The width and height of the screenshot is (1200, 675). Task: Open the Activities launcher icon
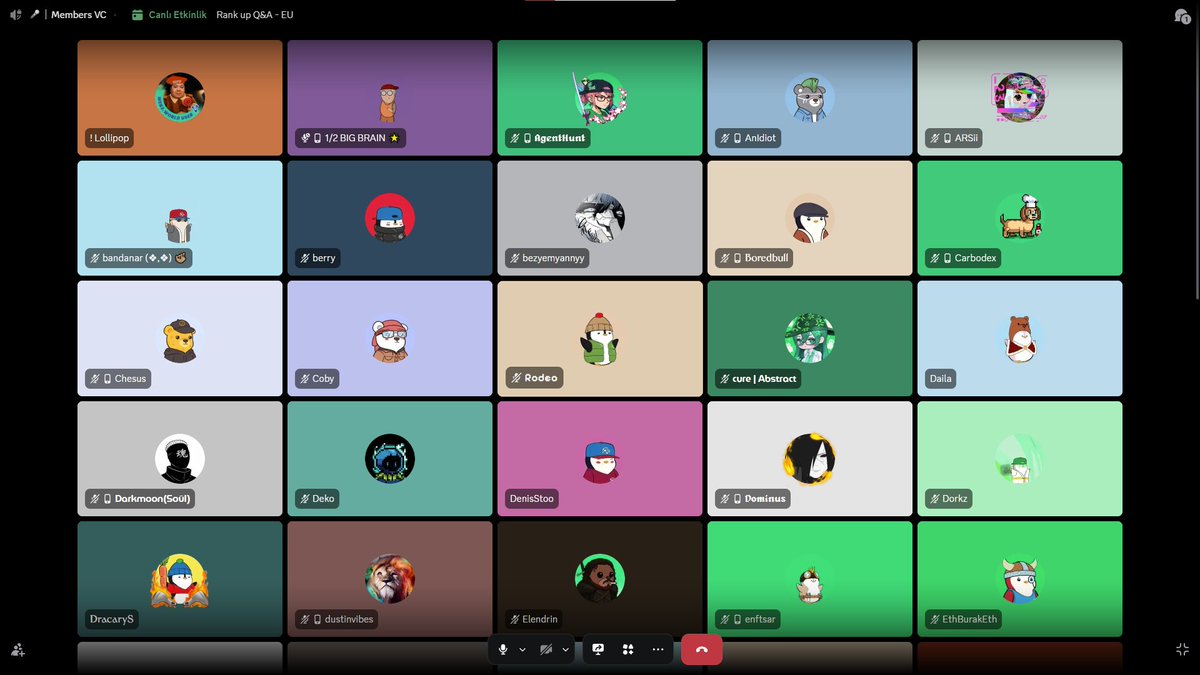pyautogui.click(x=628, y=649)
